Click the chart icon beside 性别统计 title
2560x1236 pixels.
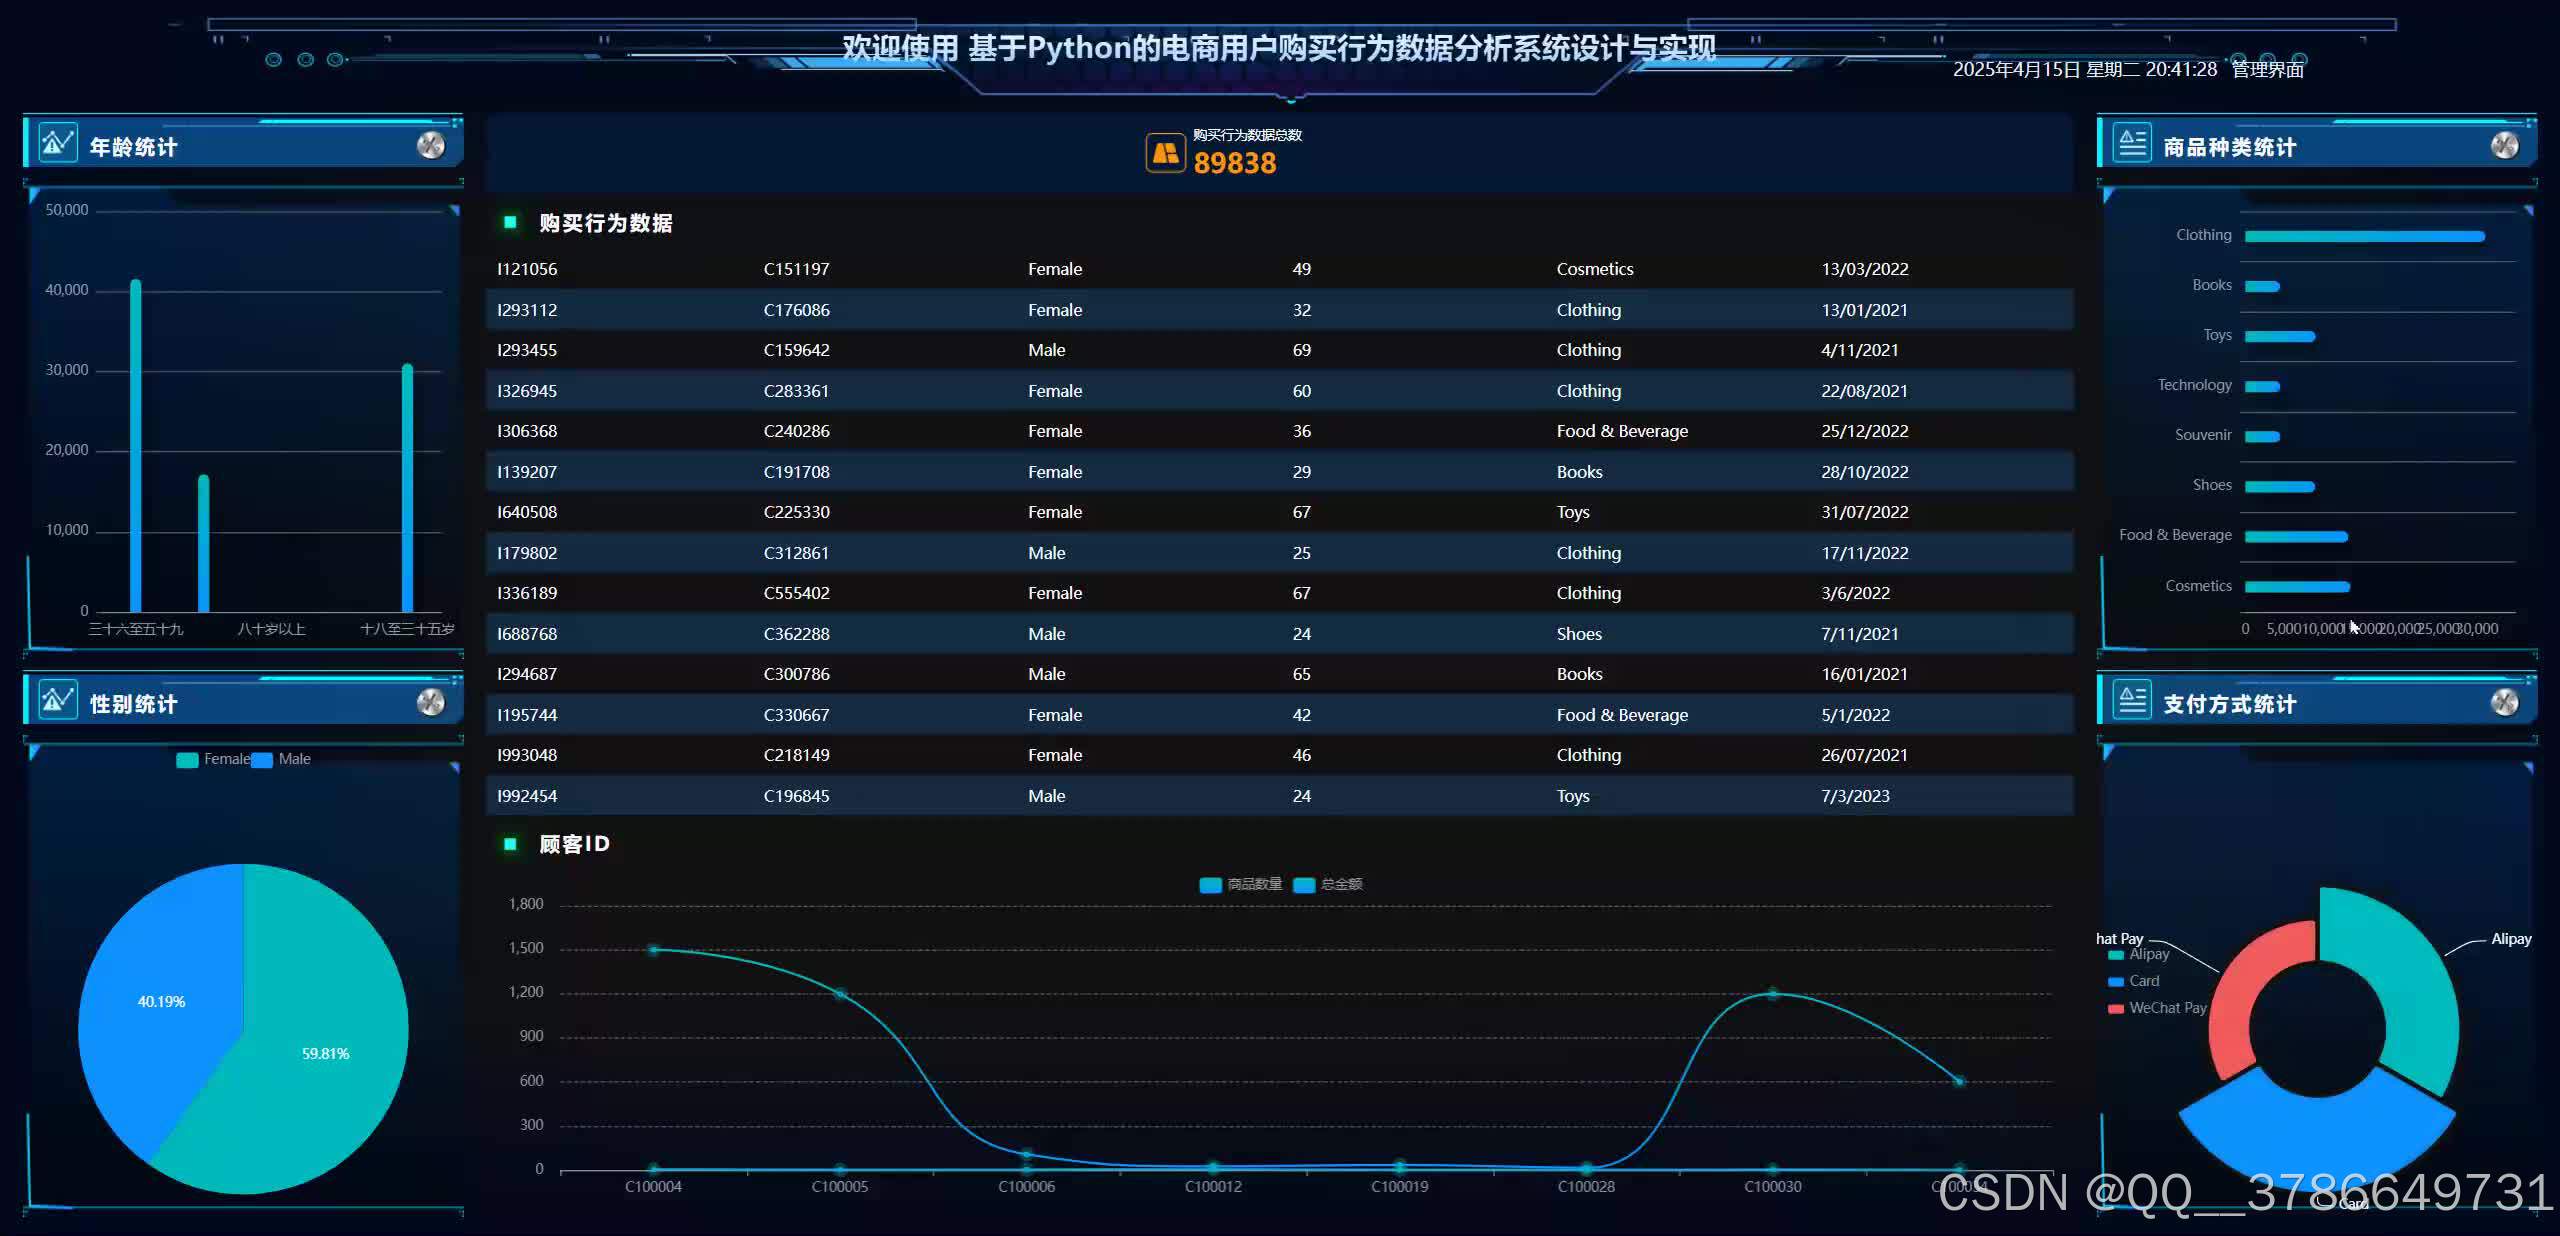tap(57, 700)
